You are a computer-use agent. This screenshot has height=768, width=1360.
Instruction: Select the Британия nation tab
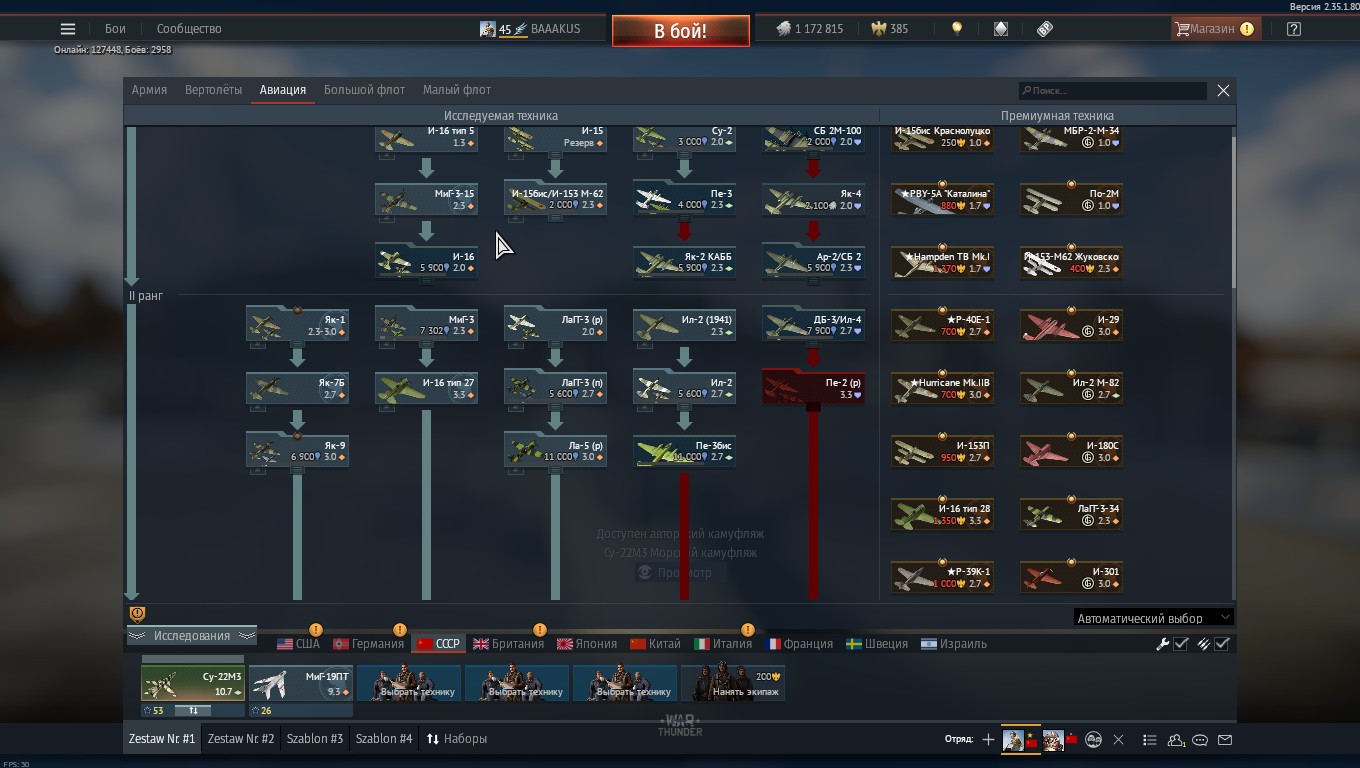tap(508, 644)
